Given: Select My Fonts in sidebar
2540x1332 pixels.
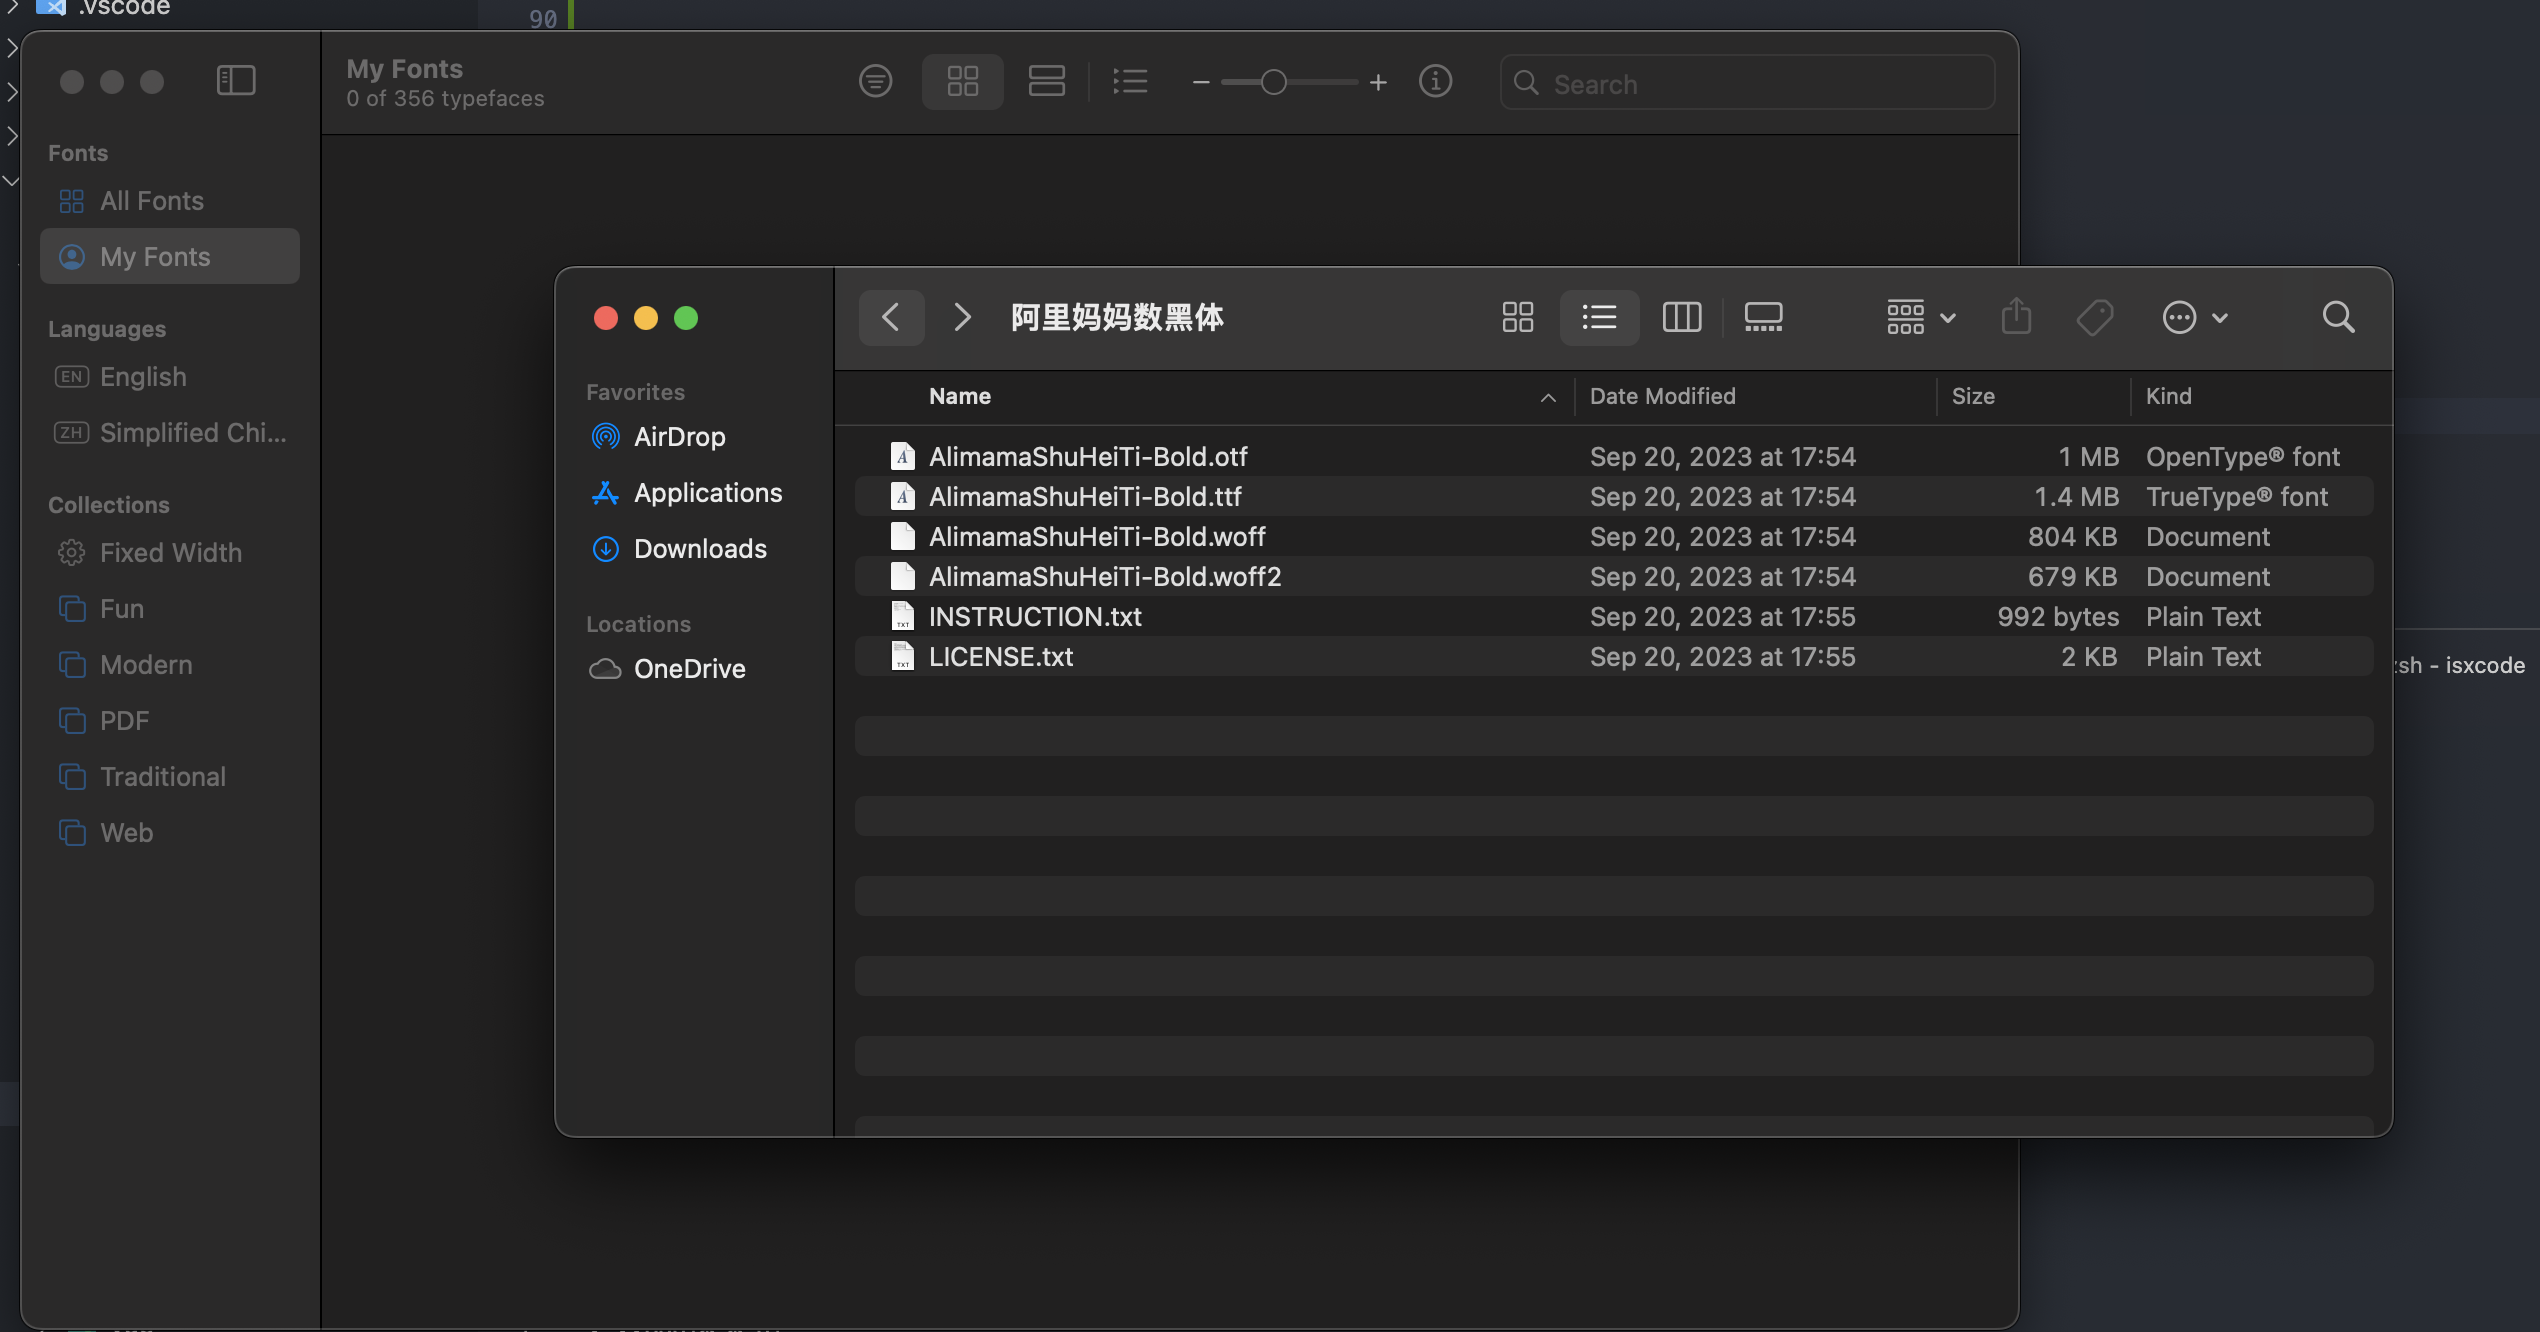Looking at the screenshot, I should coord(170,257).
